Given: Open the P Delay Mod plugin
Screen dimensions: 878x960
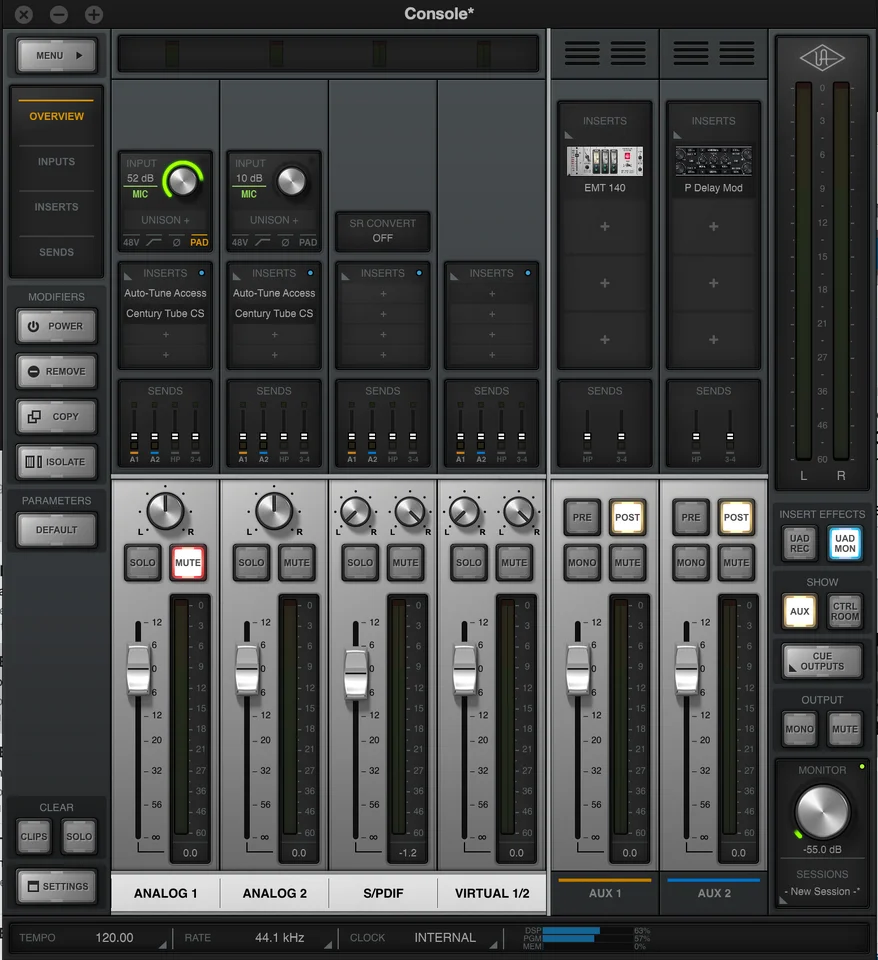Looking at the screenshot, I should pyautogui.click(x=713, y=160).
